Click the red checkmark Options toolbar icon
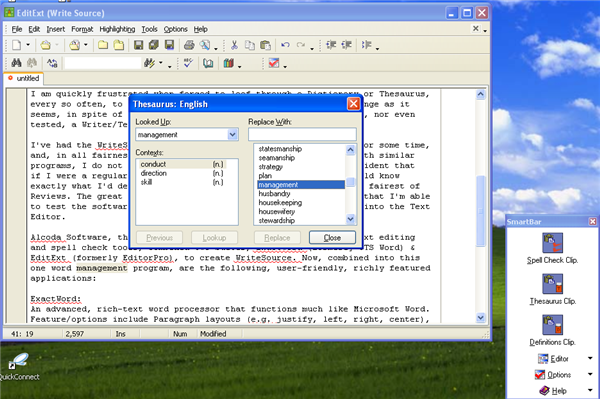 274,63
